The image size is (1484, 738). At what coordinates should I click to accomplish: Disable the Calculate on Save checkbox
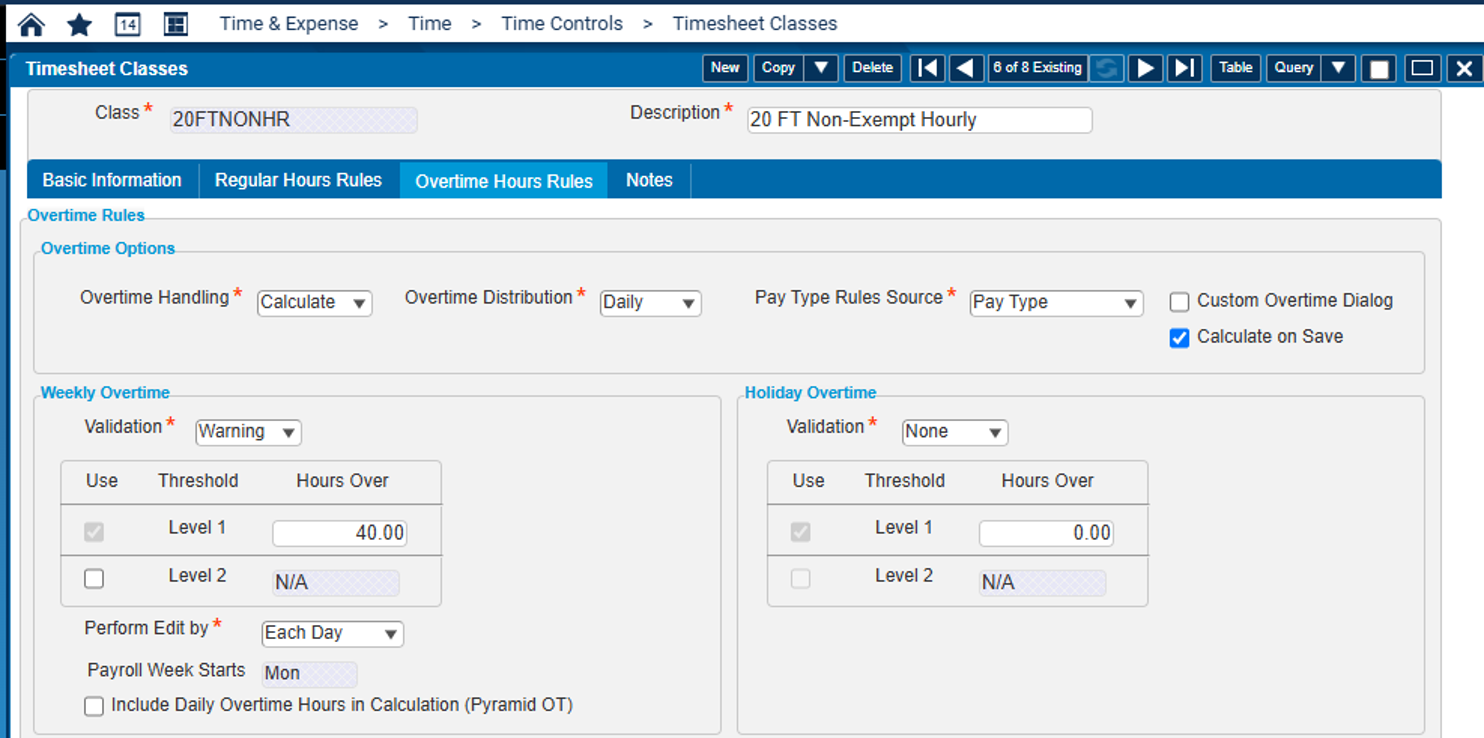pyautogui.click(x=1179, y=338)
